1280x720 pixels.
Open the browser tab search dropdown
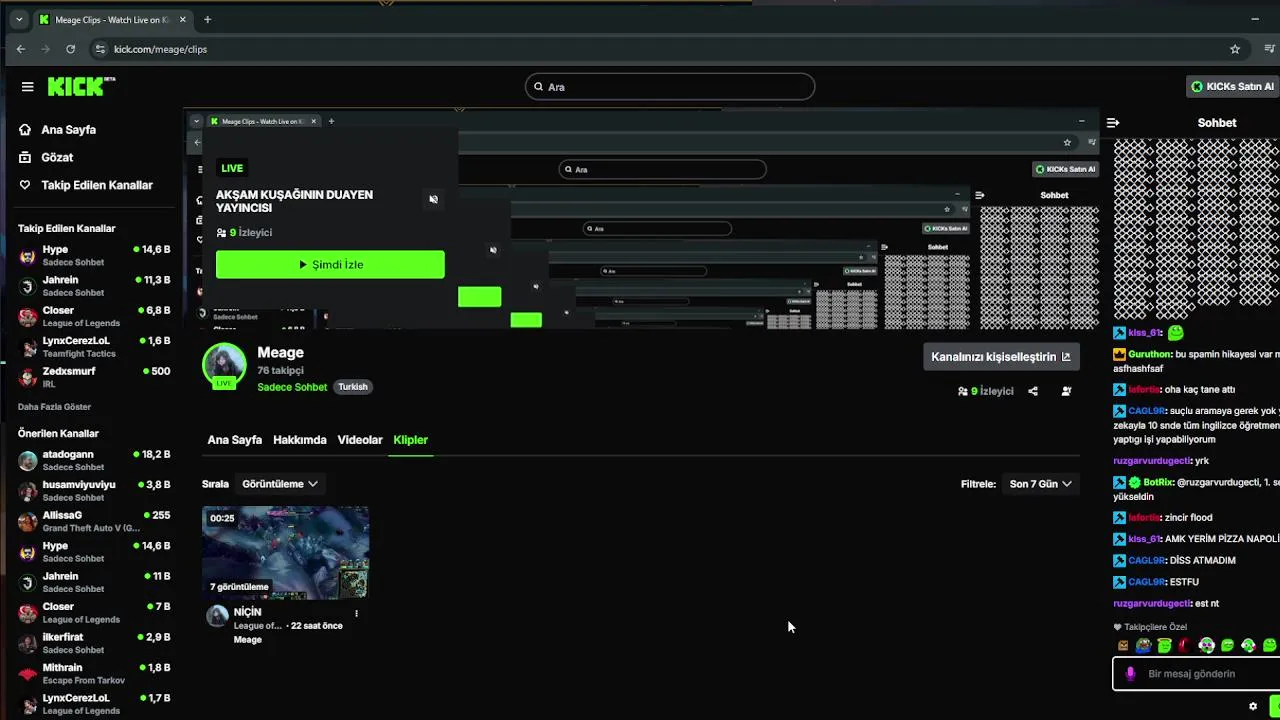[x=18, y=19]
